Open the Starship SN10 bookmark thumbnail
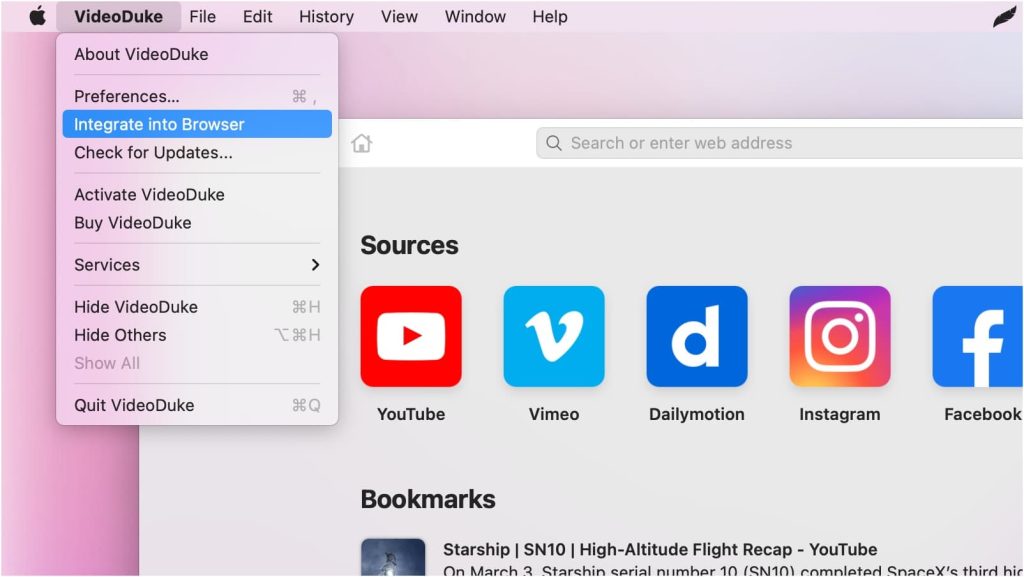The width and height of the screenshot is (1024, 577). click(393, 557)
